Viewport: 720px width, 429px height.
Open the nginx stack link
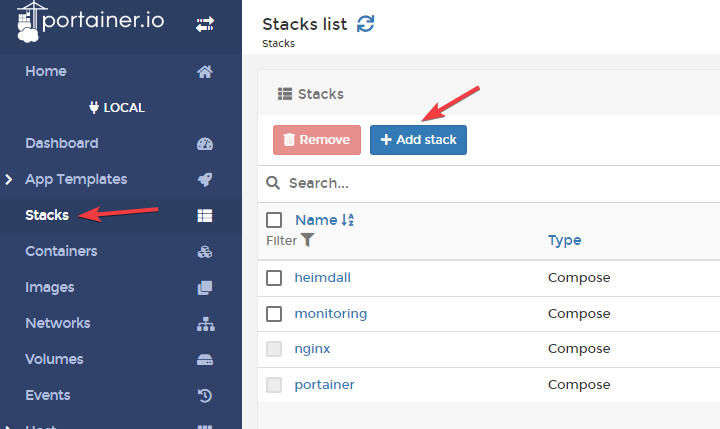(312, 349)
